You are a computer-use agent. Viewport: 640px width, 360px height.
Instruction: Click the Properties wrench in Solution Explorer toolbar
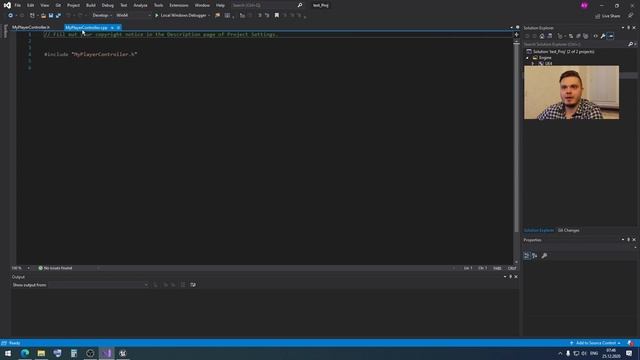[x=603, y=36]
